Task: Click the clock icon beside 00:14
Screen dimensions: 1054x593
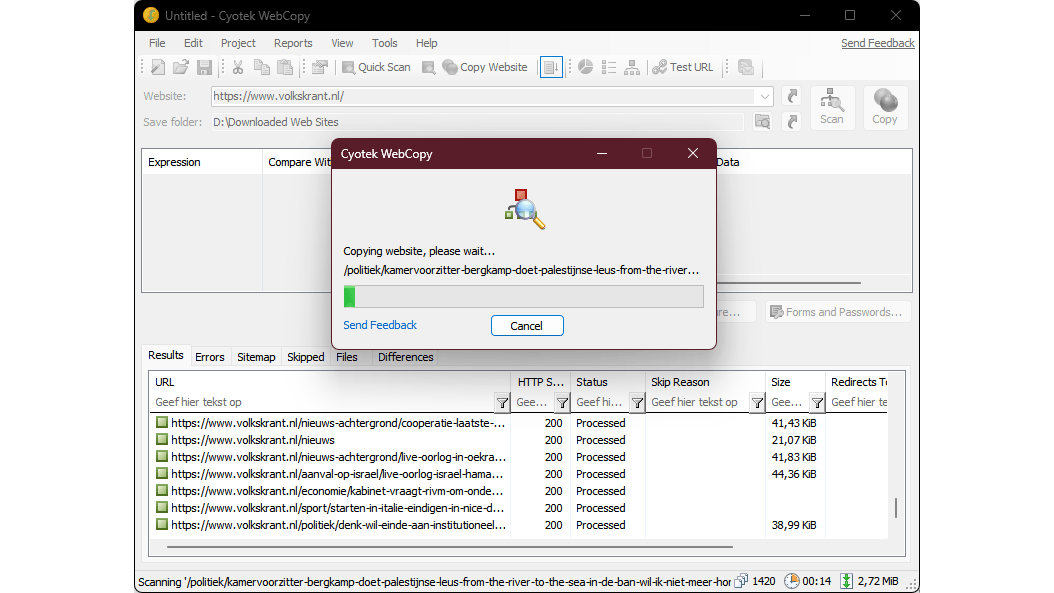Action: pyautogui.click(x=793, y=581)
